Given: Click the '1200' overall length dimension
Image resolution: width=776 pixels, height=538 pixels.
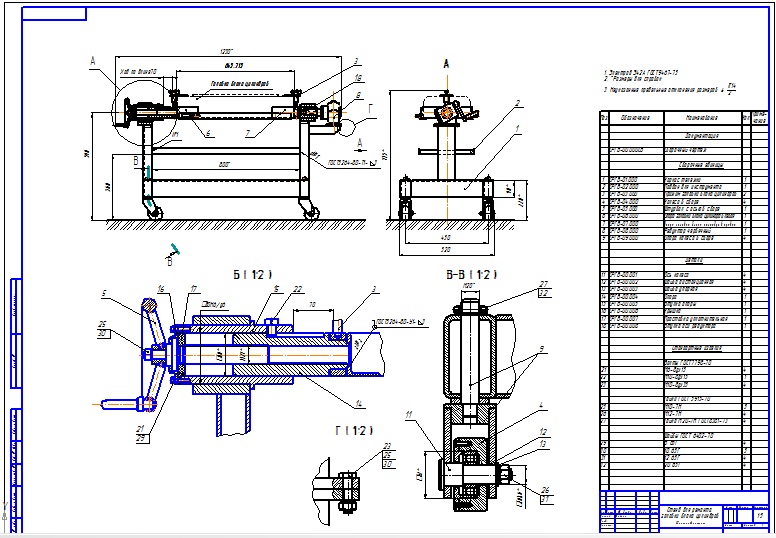Looking at the screenshot, I should pyautogui.click(x=226, y=51).
